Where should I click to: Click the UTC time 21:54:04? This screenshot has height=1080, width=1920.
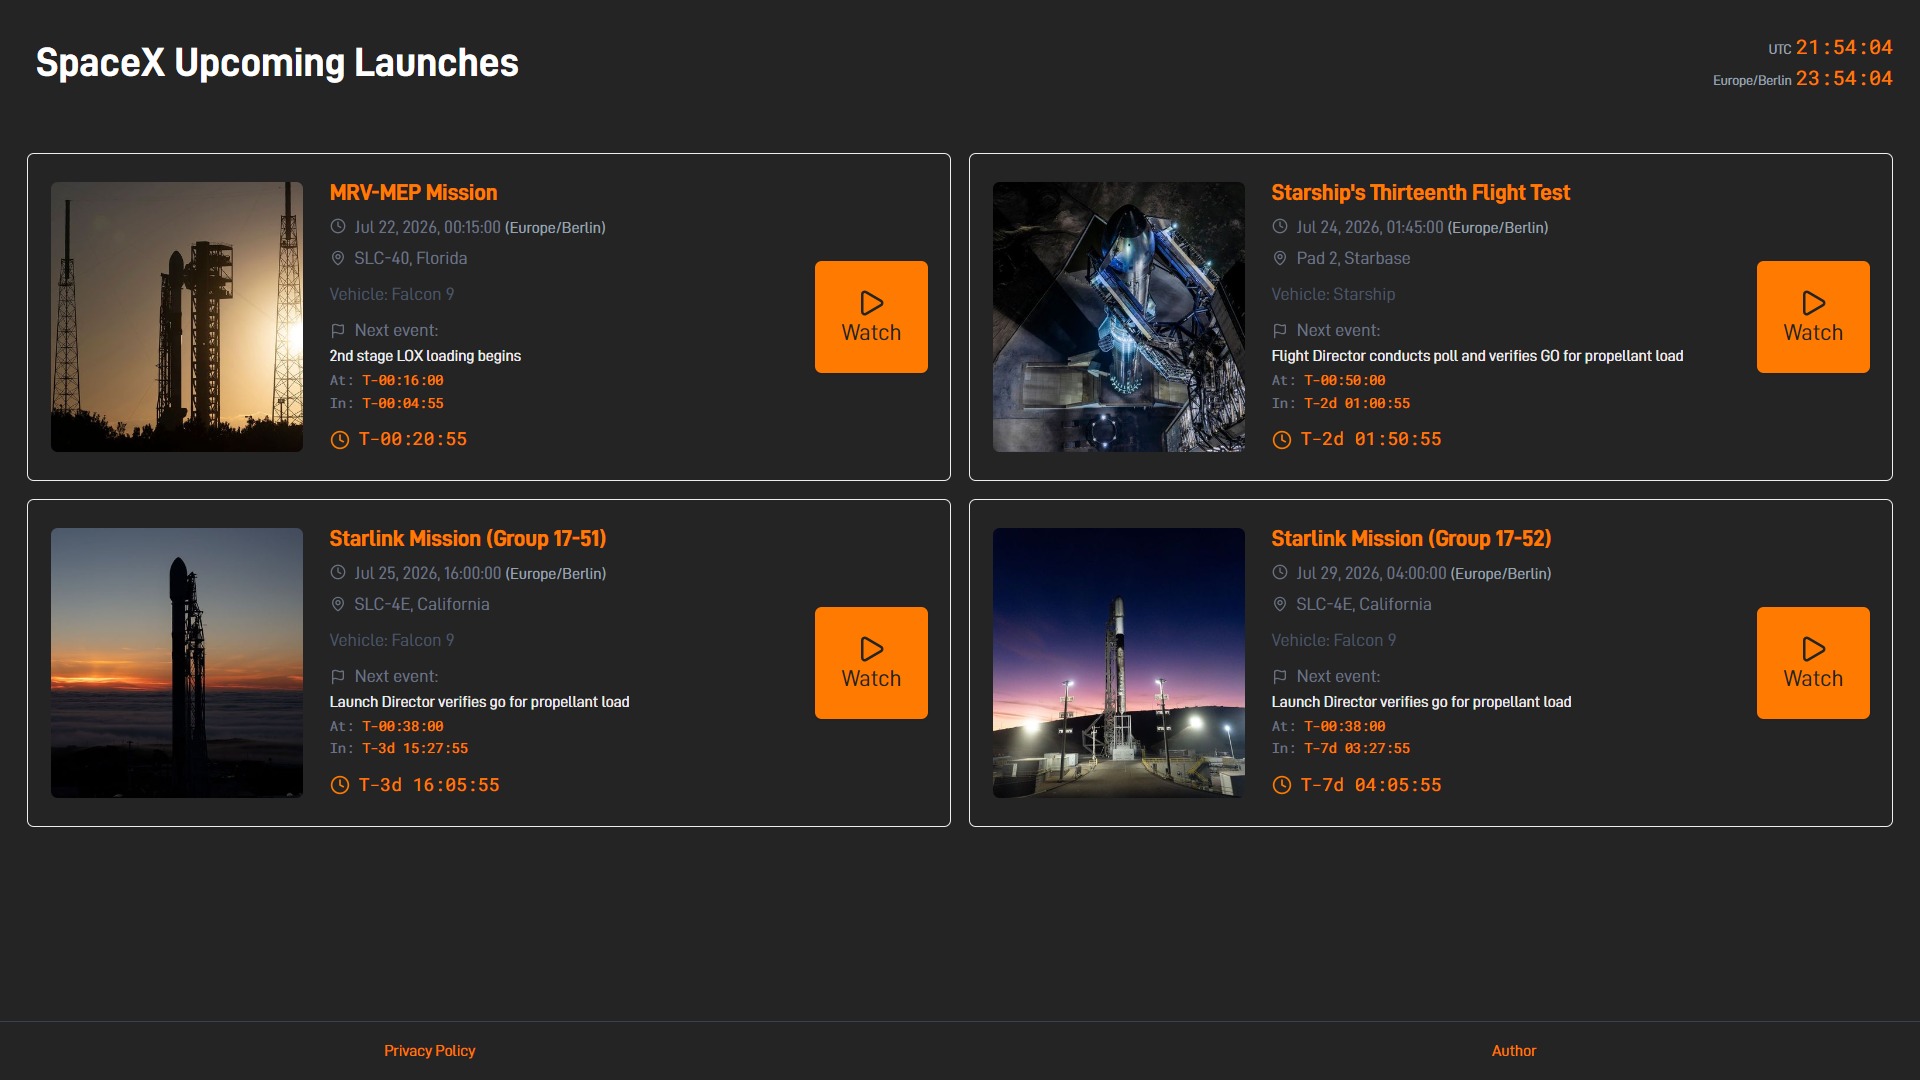pos(1844,47)
